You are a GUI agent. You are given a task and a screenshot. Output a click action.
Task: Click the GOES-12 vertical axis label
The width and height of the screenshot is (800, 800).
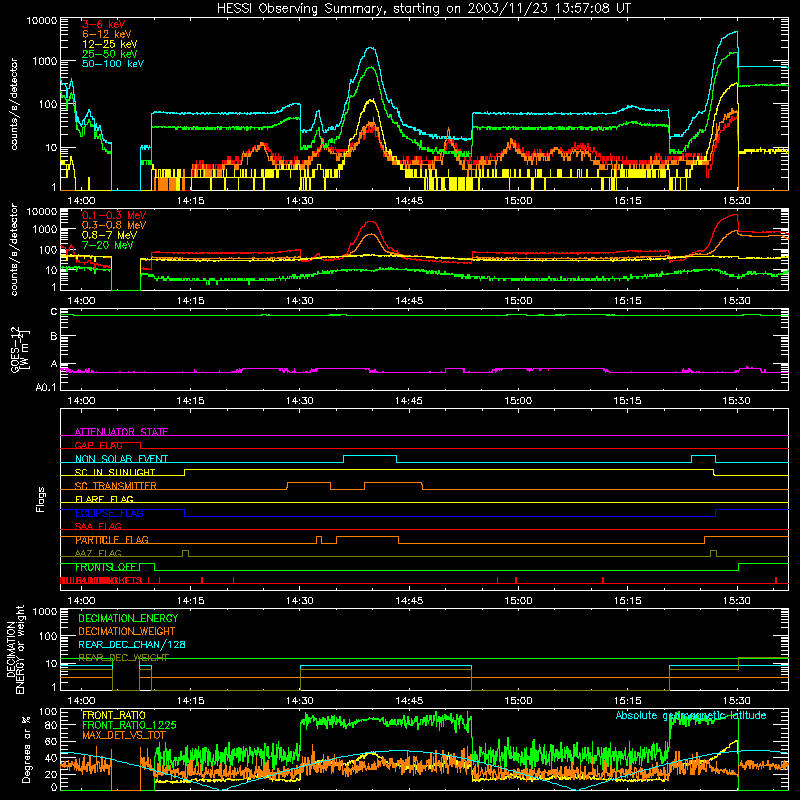[x=19, y=349]
